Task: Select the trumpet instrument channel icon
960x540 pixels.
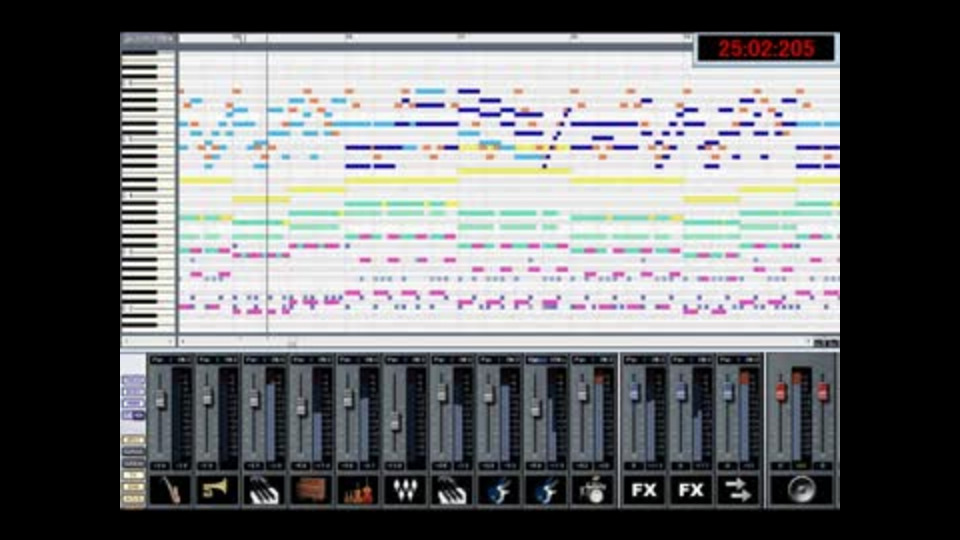Action: [x=217, y=490]
